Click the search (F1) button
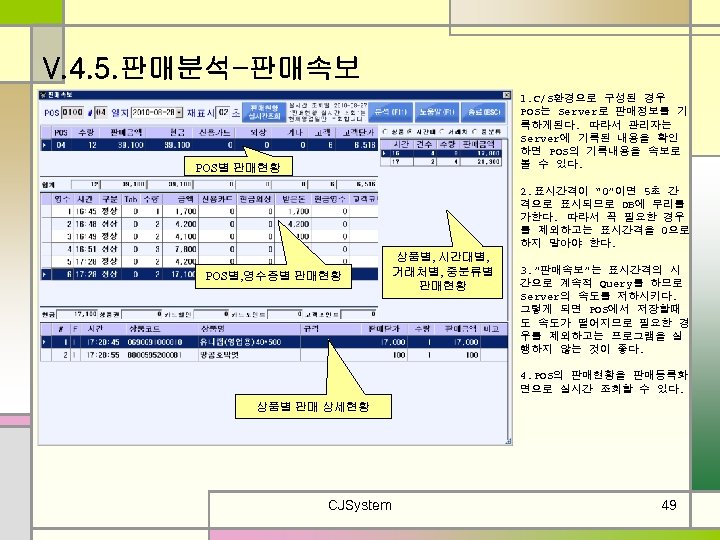Image resolution: width=720 pixels, height=540 pixels. [x=391, y=112]
